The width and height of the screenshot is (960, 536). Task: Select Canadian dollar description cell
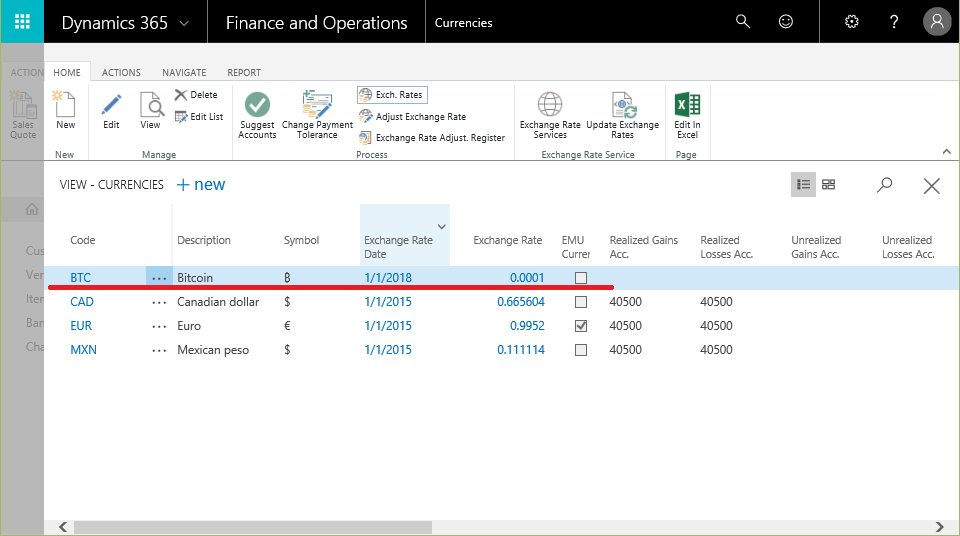pos(218,301)
